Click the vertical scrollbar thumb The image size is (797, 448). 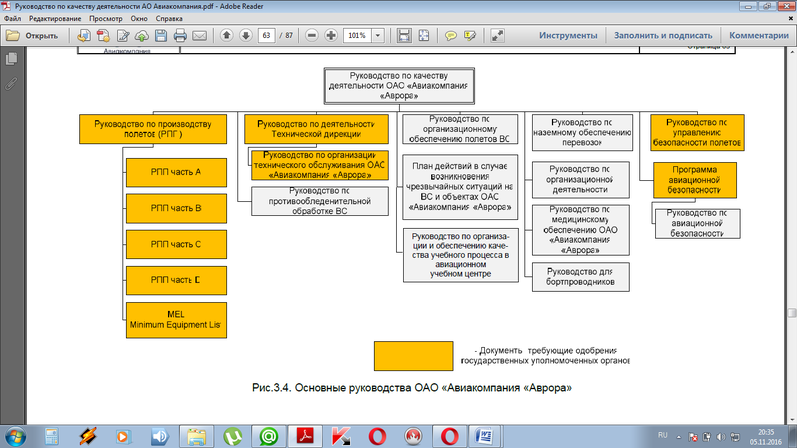click(792, 312)
